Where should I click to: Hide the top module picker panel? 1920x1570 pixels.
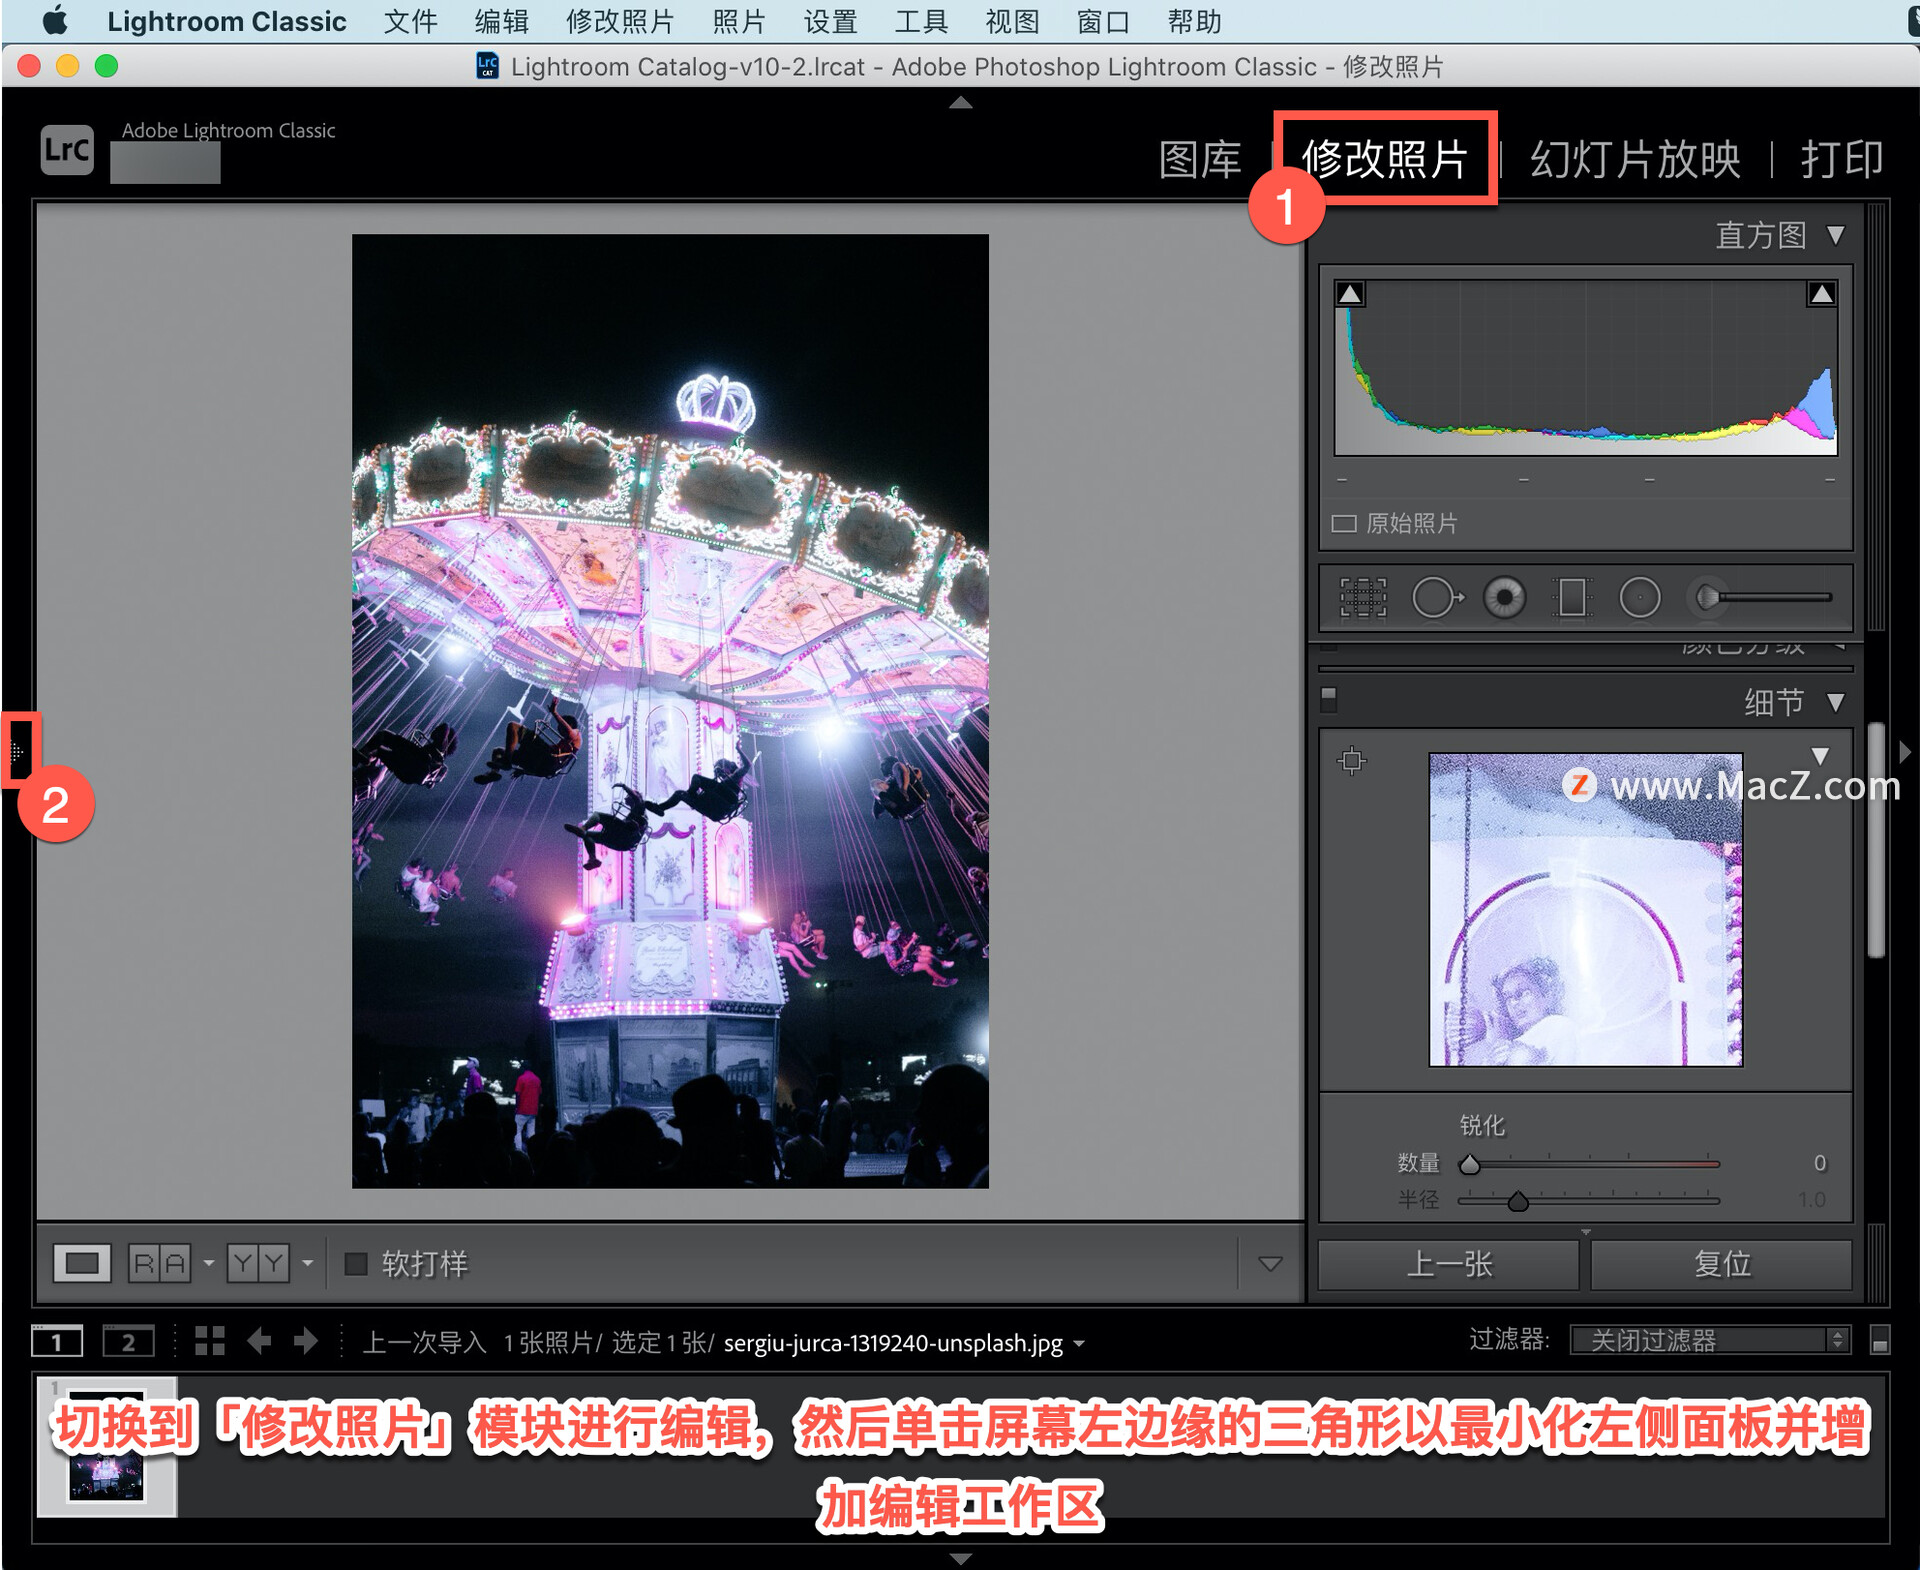960,102
